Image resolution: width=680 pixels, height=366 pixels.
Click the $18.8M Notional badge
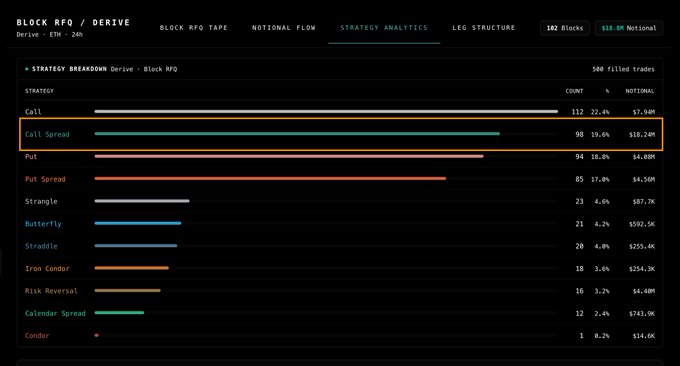point(629,28)
